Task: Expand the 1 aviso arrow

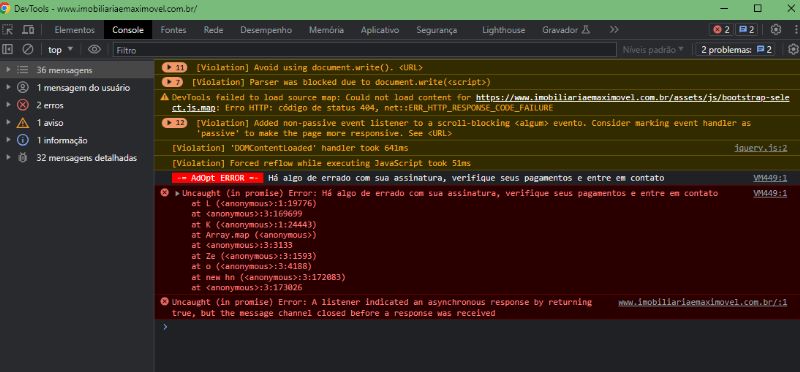Action: [8, 123]
